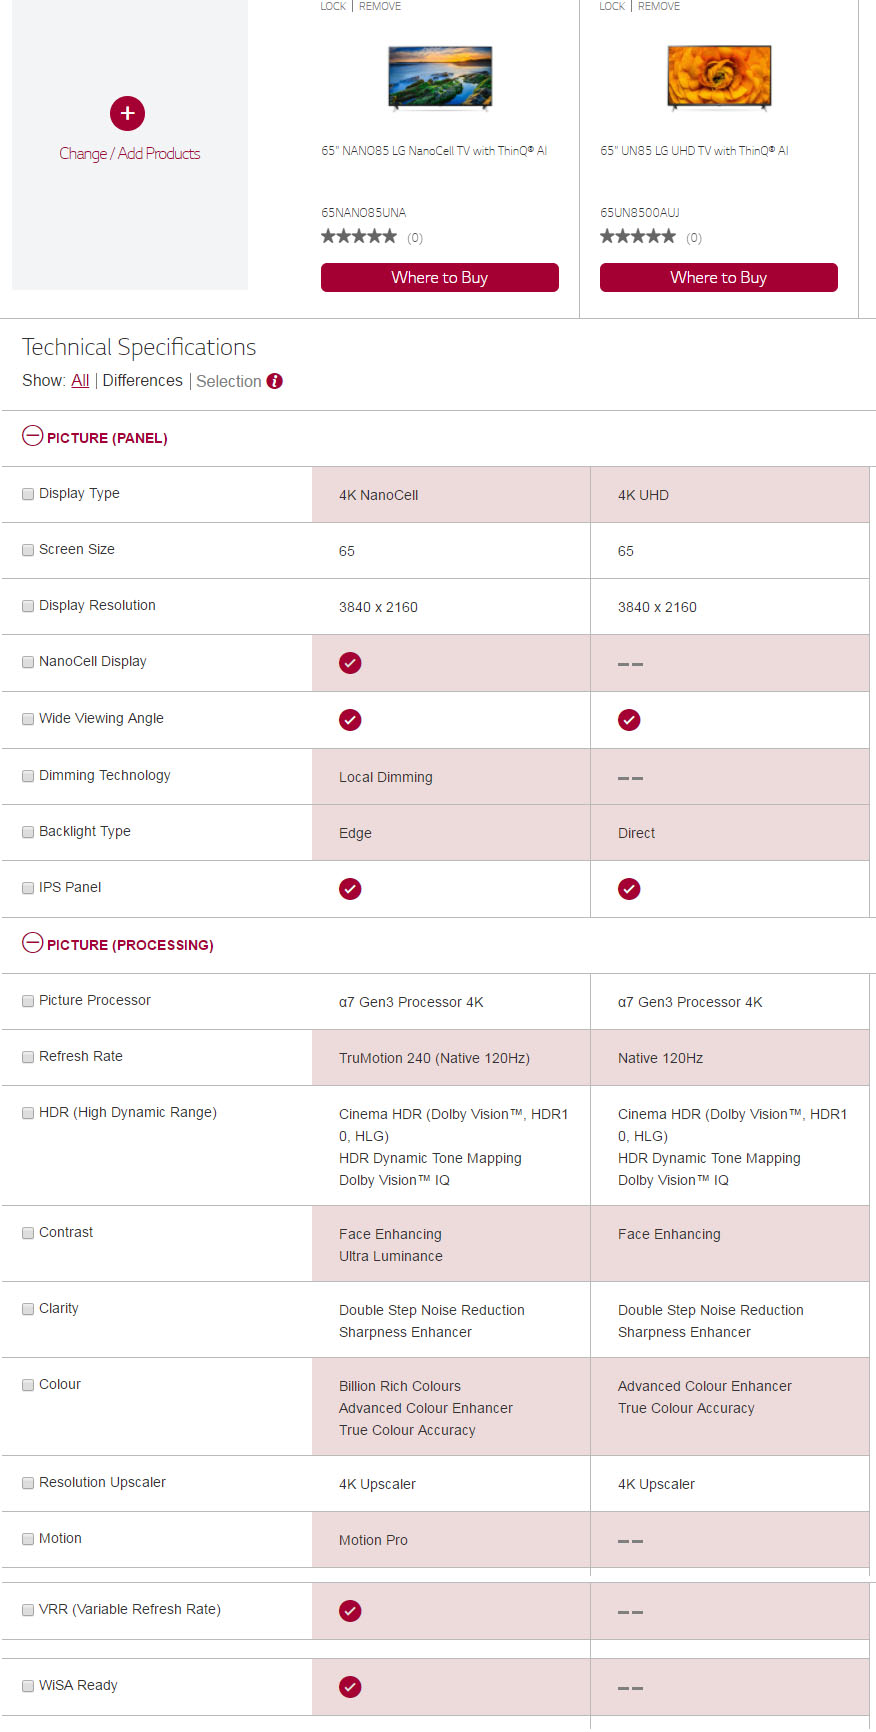Open Change / Add Products link
Image resolution: width=876 pixels, height=1732 pixels.
coord(129,153)
